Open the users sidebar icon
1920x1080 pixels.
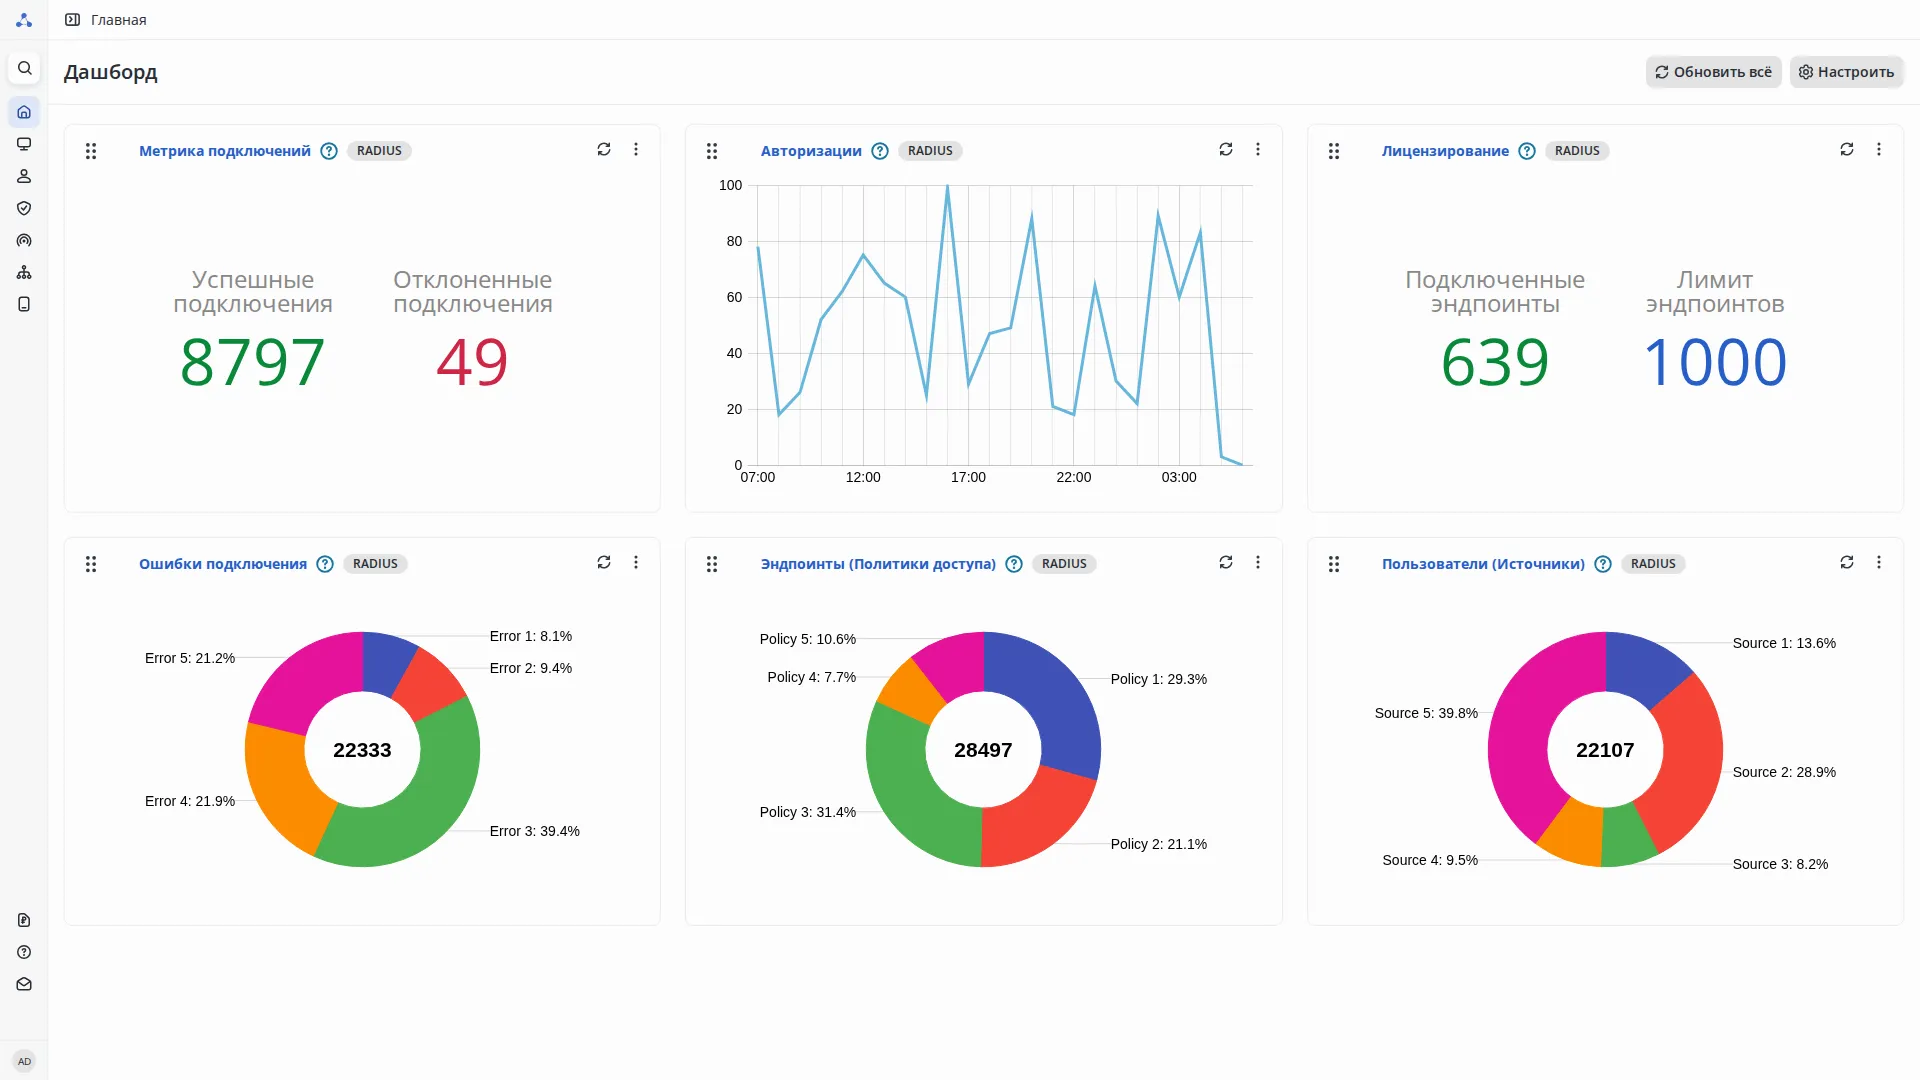point(24,176)
